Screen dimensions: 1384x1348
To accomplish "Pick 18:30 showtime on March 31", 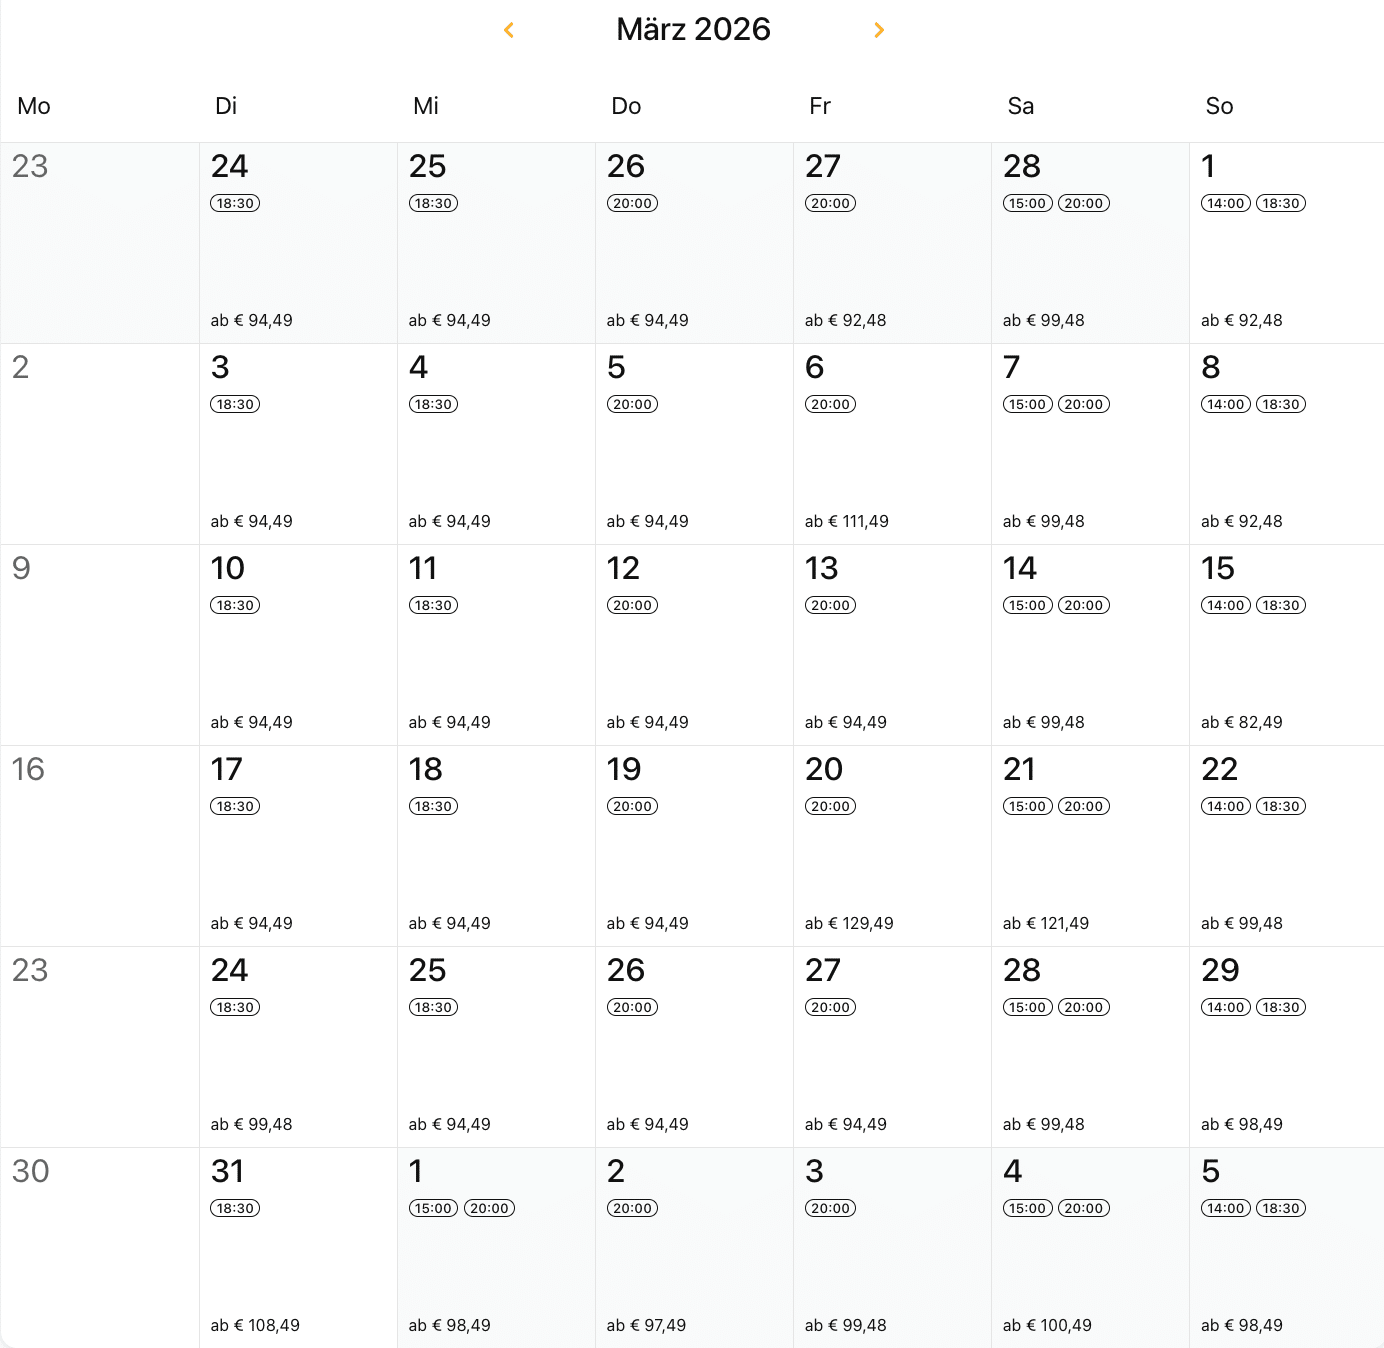I will (x=235, y=1208).
